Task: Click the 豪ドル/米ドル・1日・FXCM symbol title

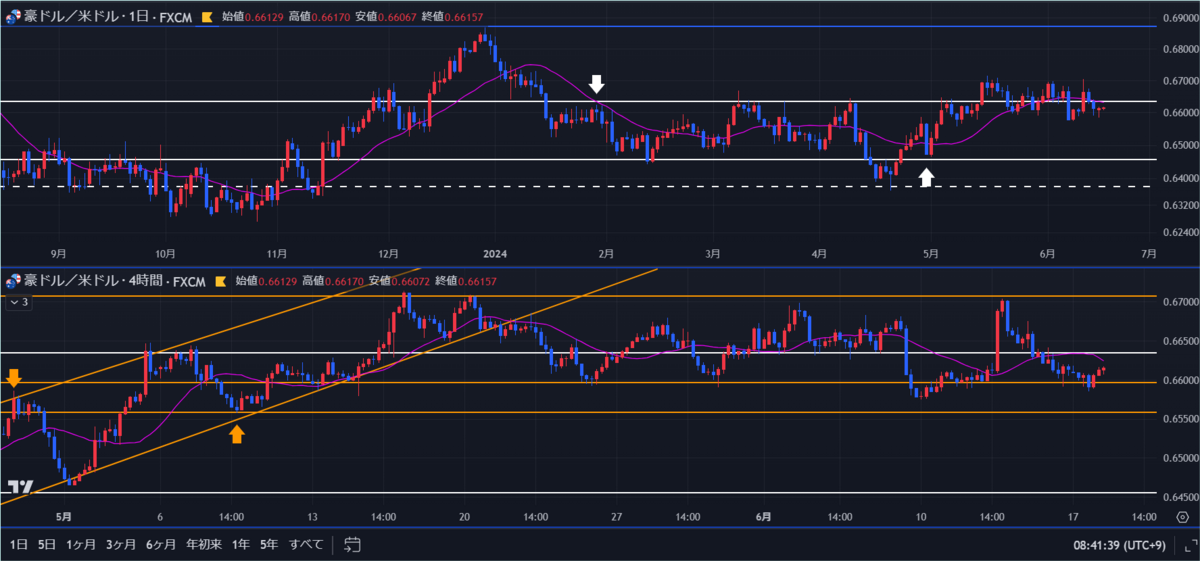Action: 109,17
